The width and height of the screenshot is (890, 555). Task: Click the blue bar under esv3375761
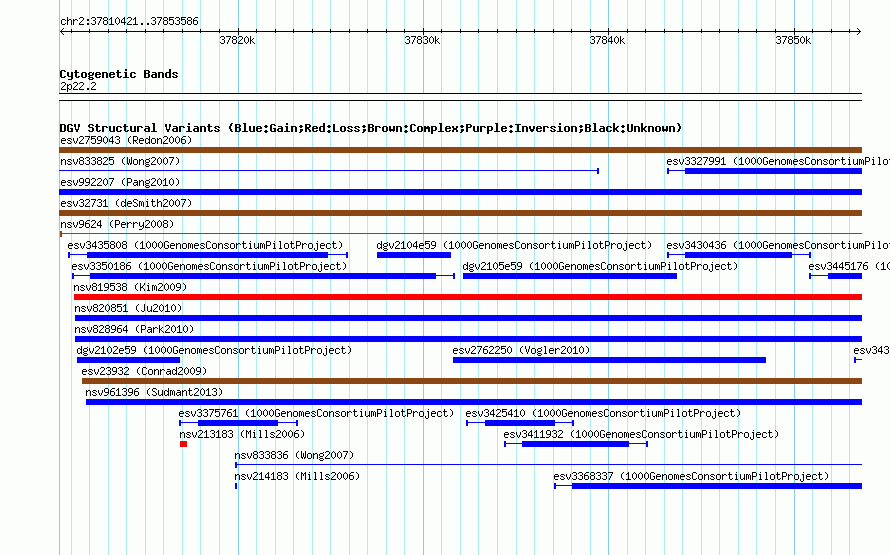(x=238, y=423)
